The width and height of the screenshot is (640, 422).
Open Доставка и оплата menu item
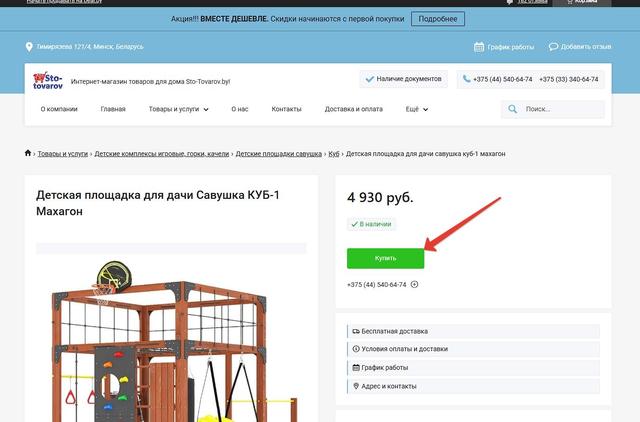click(354, 109)
